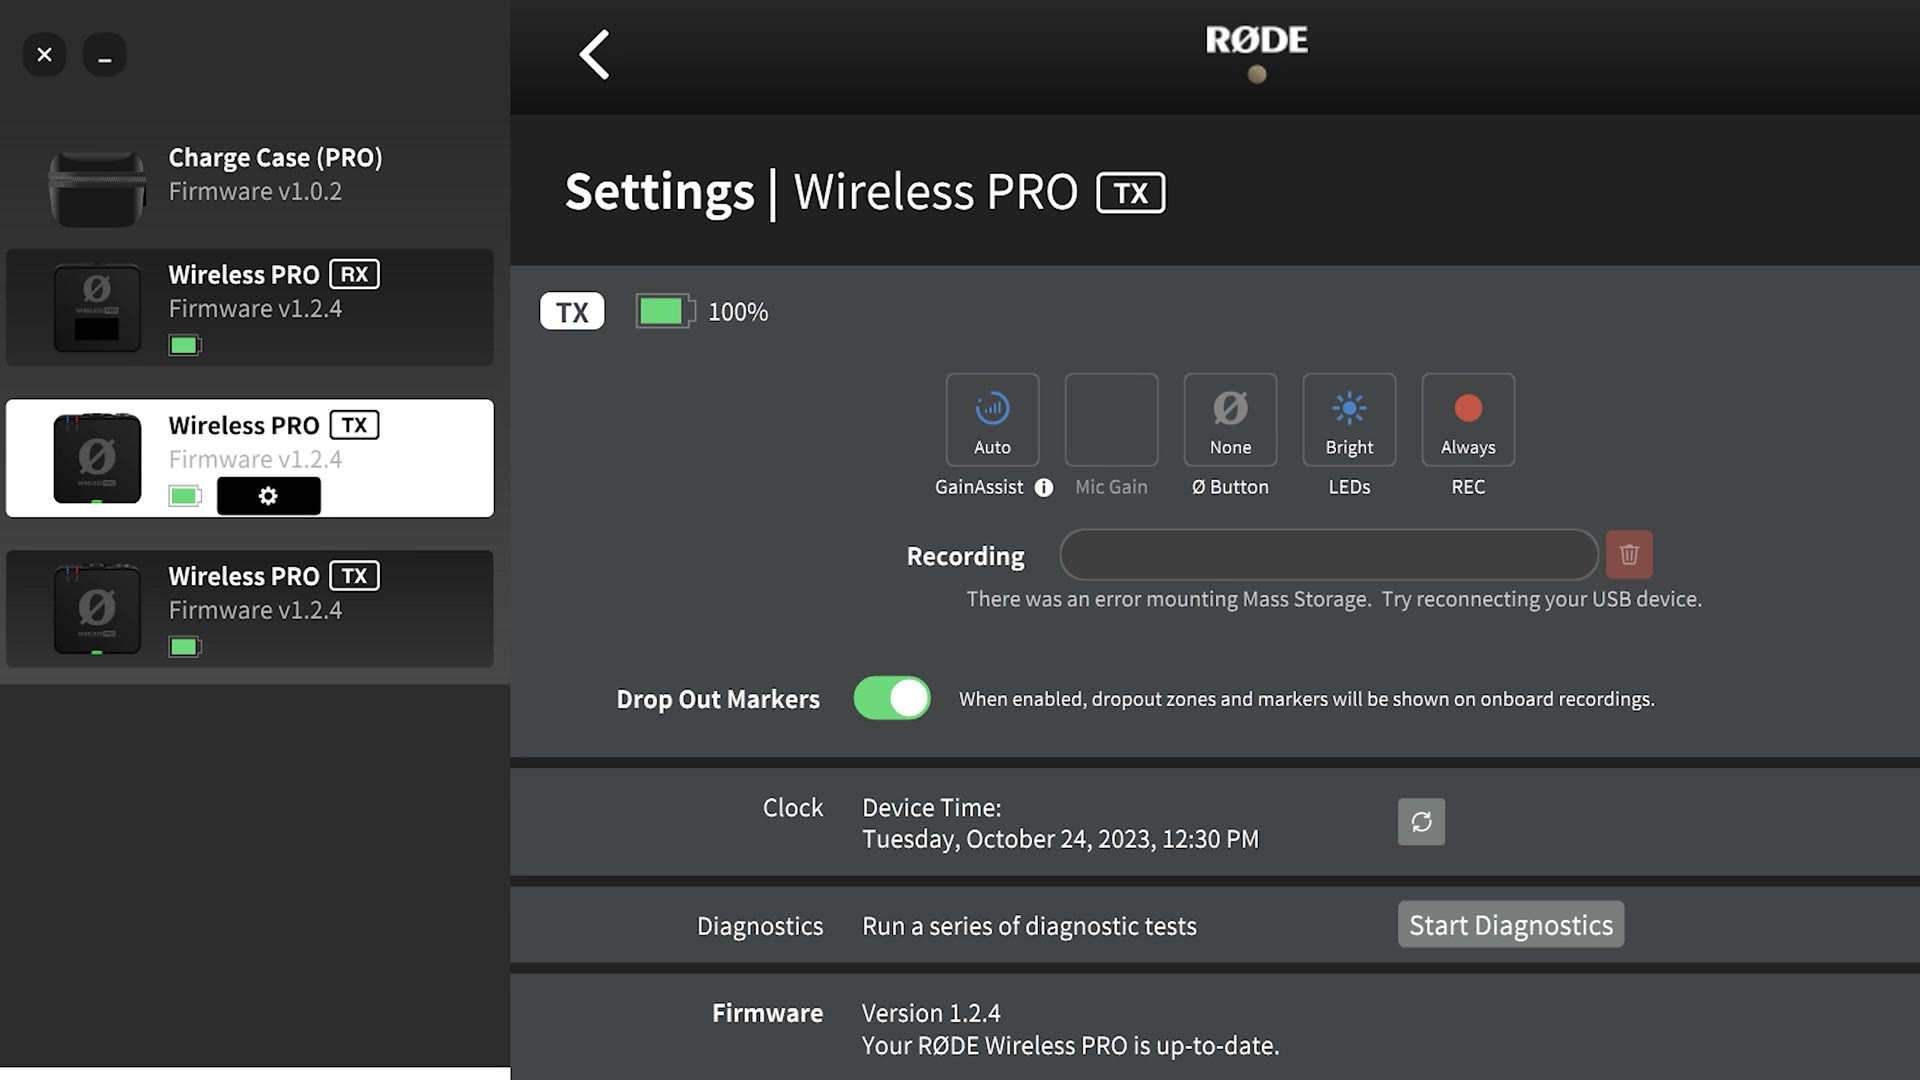Viewport: 1920px width, 1080px height.
Task: Show GainAssist info tooltip
Action: point(1043,487)
